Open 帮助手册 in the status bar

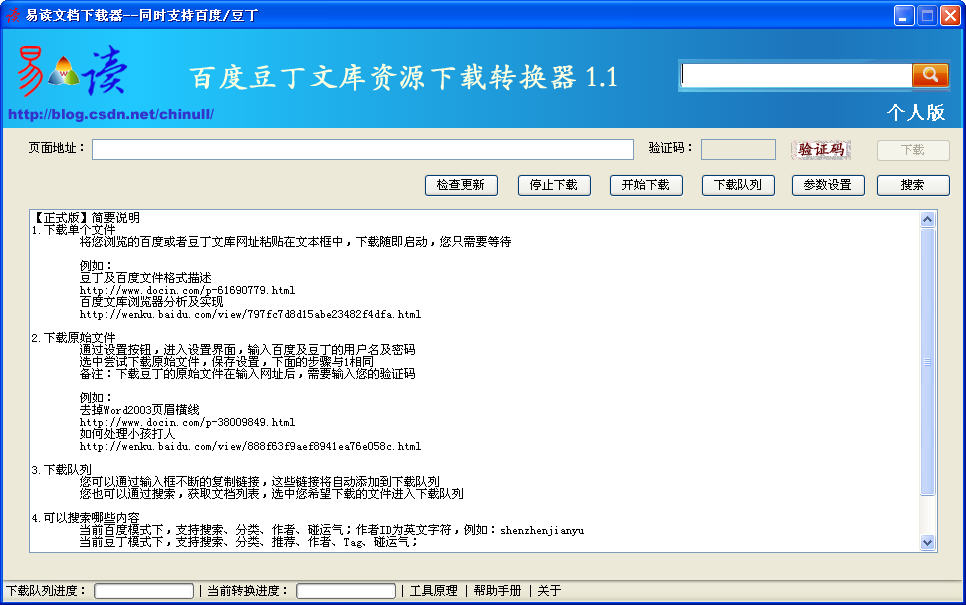point(498,591)
